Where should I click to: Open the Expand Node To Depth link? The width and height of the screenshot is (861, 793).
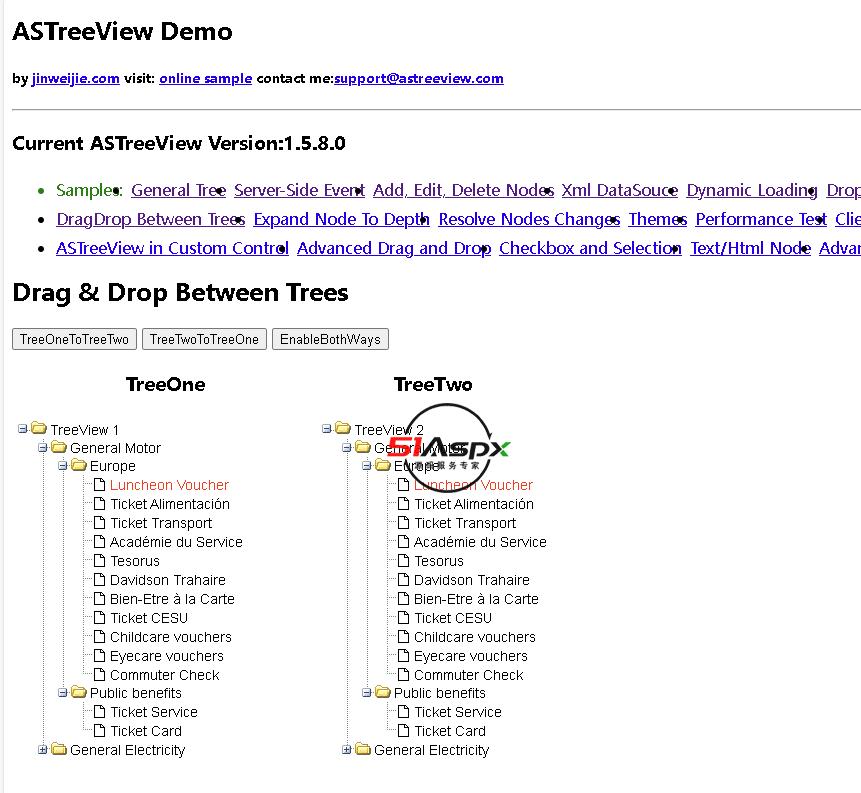pos(341,219)
